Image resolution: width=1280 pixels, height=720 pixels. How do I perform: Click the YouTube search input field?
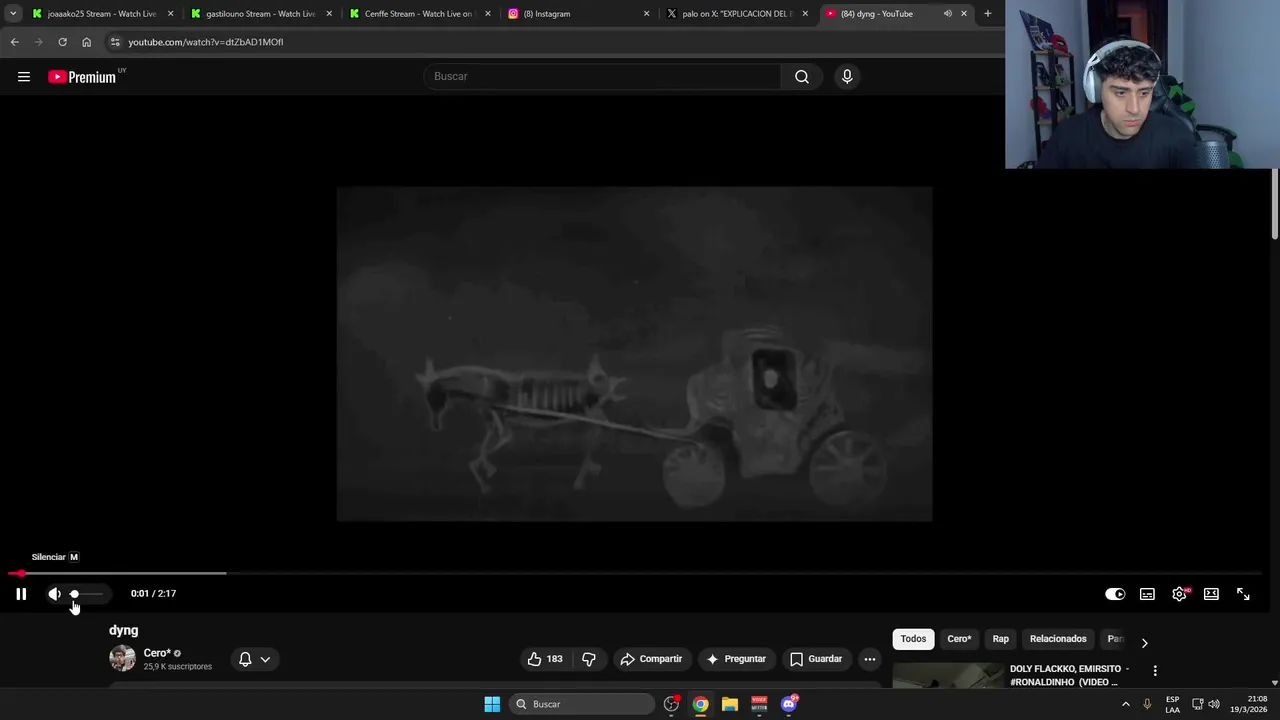603,76
